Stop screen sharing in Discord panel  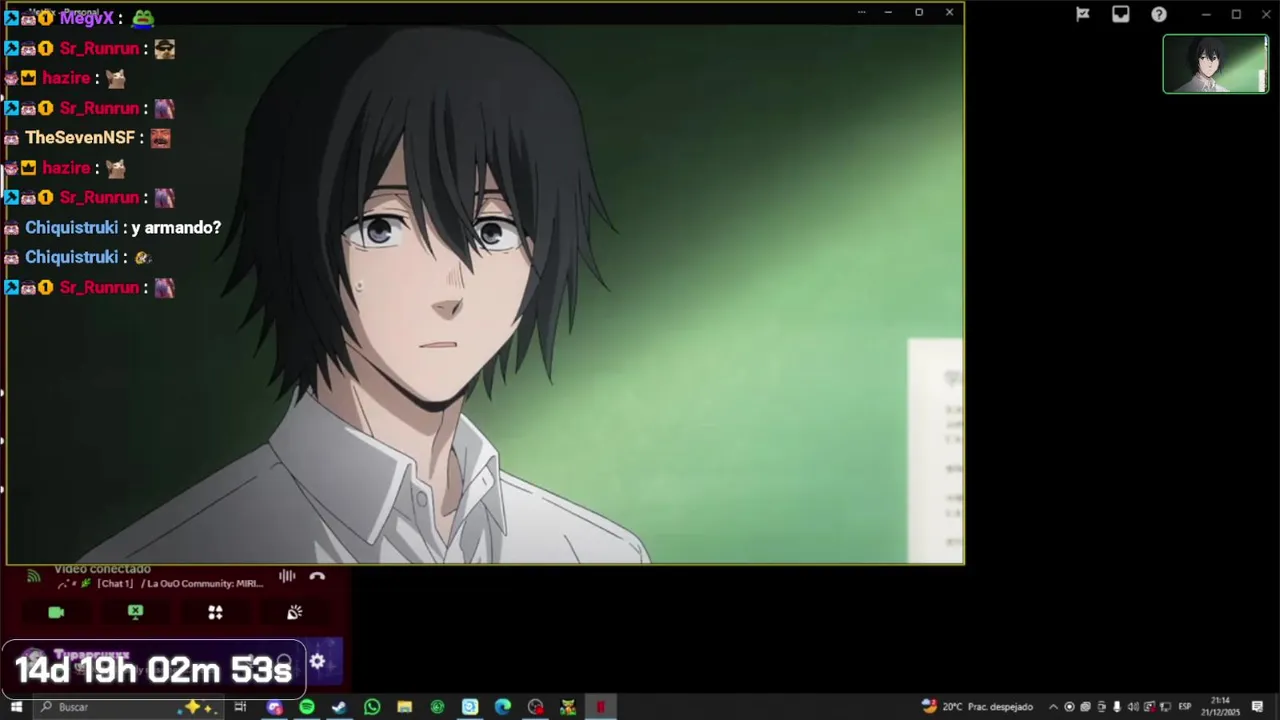pos(135,612)
